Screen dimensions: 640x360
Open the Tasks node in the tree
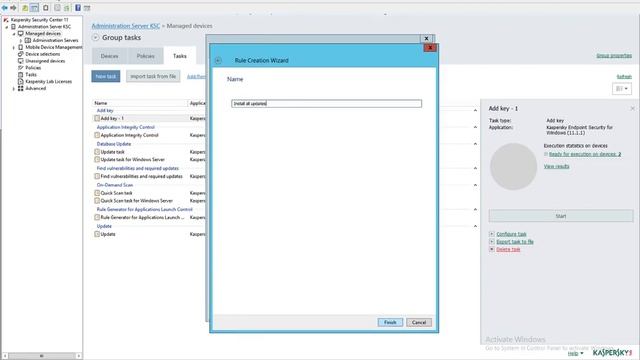31,75
